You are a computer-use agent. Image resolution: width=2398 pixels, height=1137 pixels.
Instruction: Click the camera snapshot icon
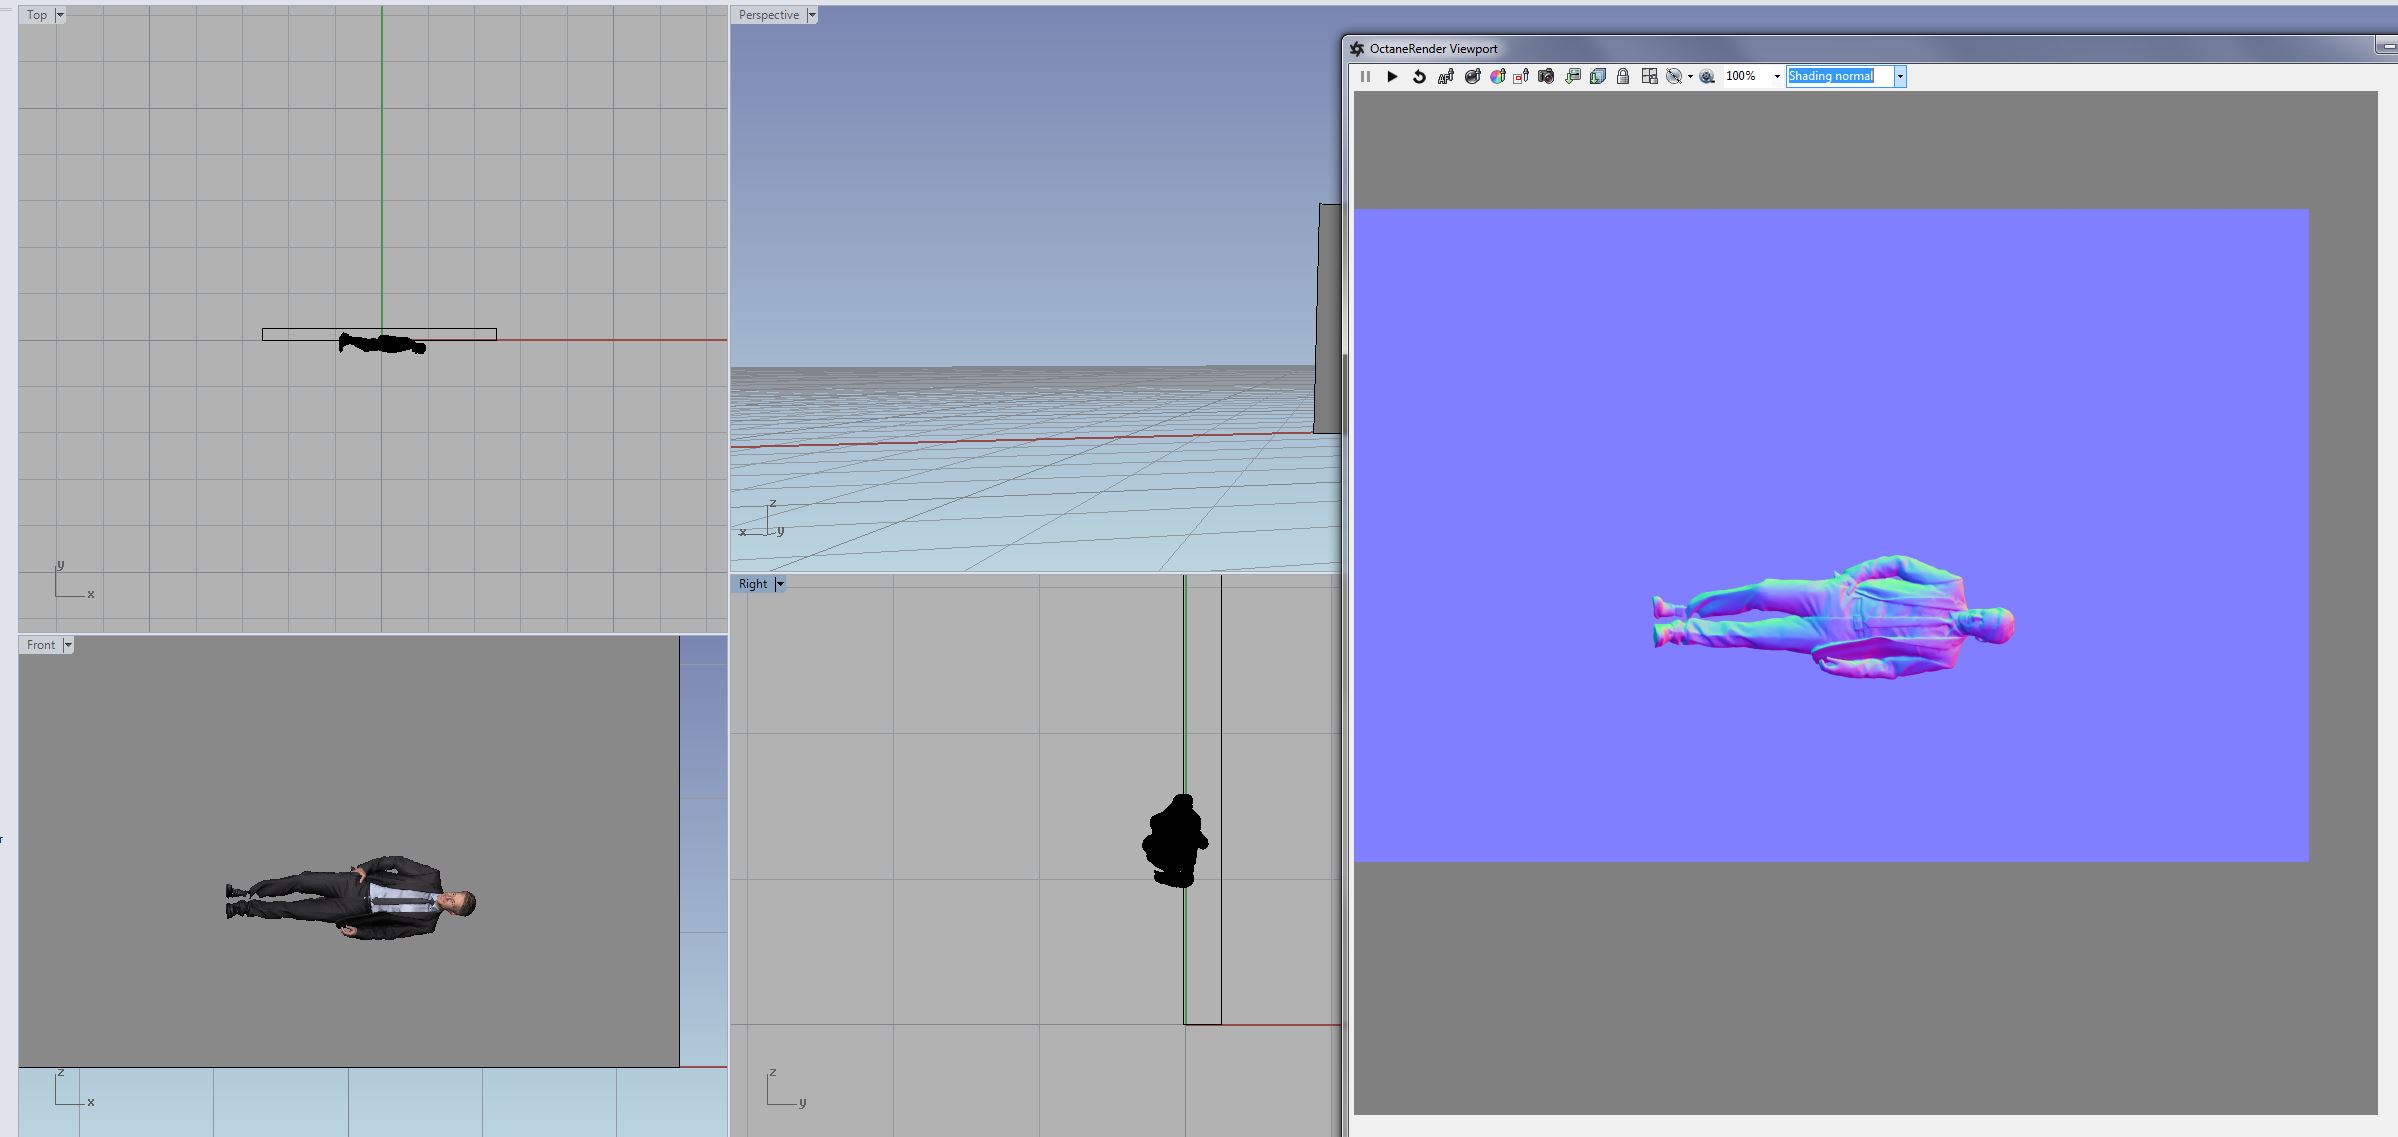1546,77
